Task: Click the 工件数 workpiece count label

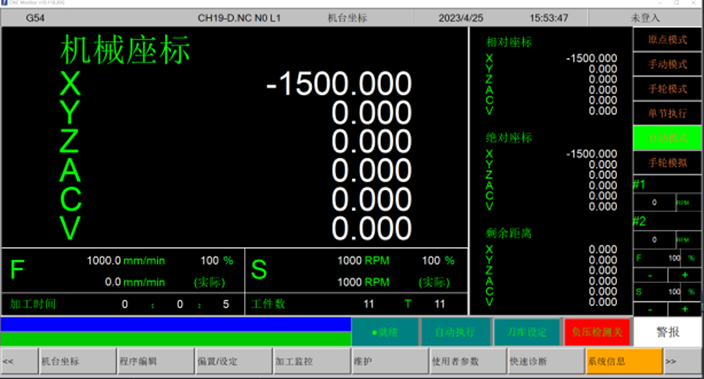Action: point(268,304)
